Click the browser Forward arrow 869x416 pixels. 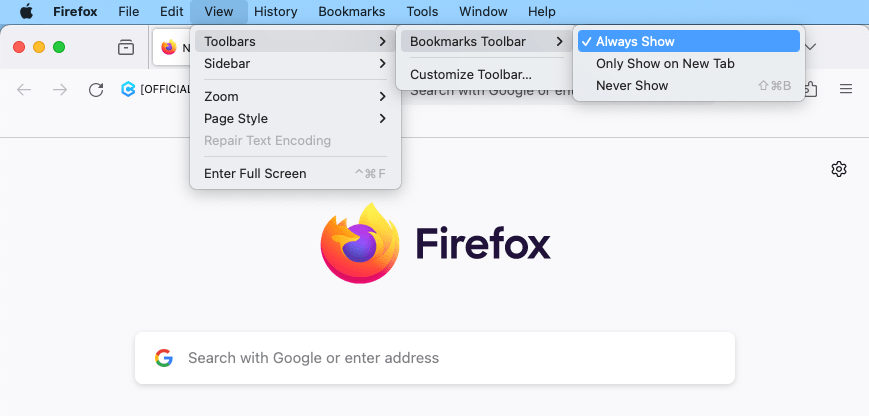click(60, 90)
